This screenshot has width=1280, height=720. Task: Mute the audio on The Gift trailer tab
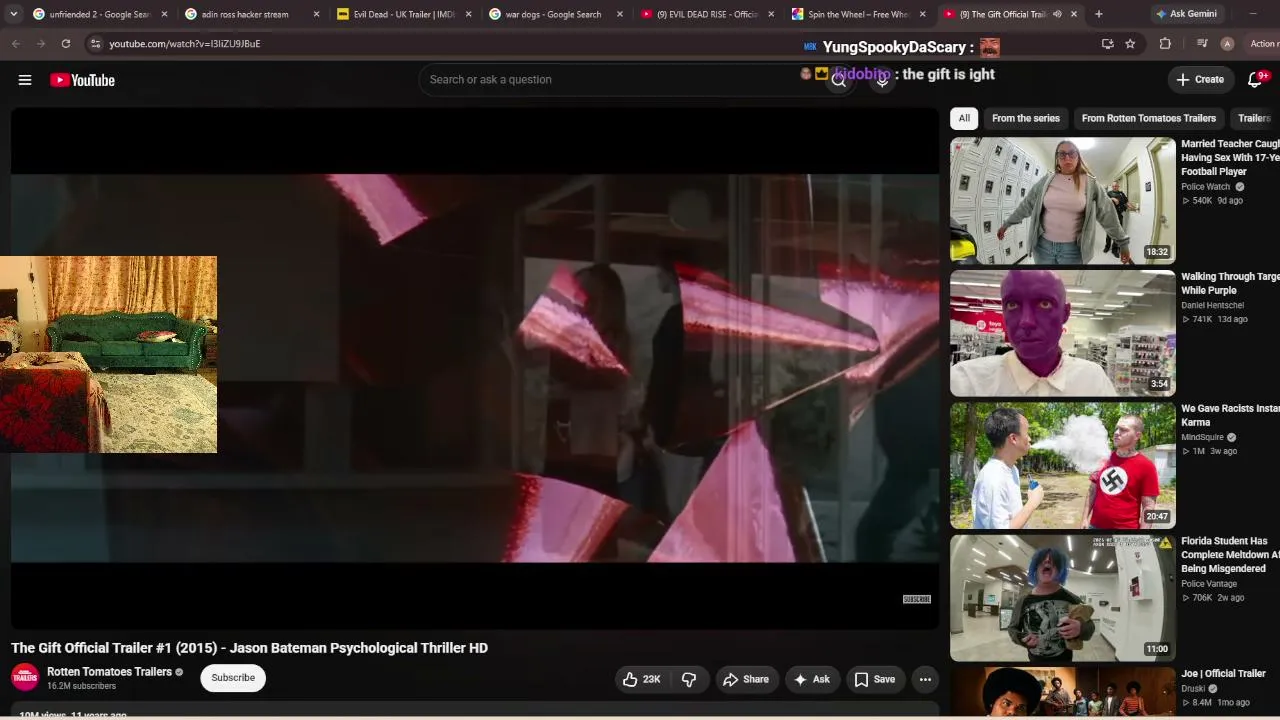click(x=1057, y=14)
